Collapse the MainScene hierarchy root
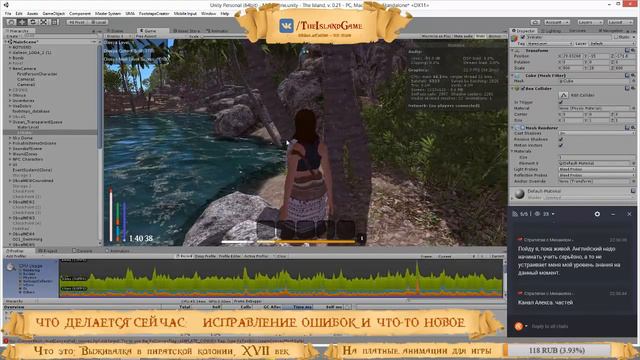The width and height of the screenshot is (640, 360). point(6,42)
